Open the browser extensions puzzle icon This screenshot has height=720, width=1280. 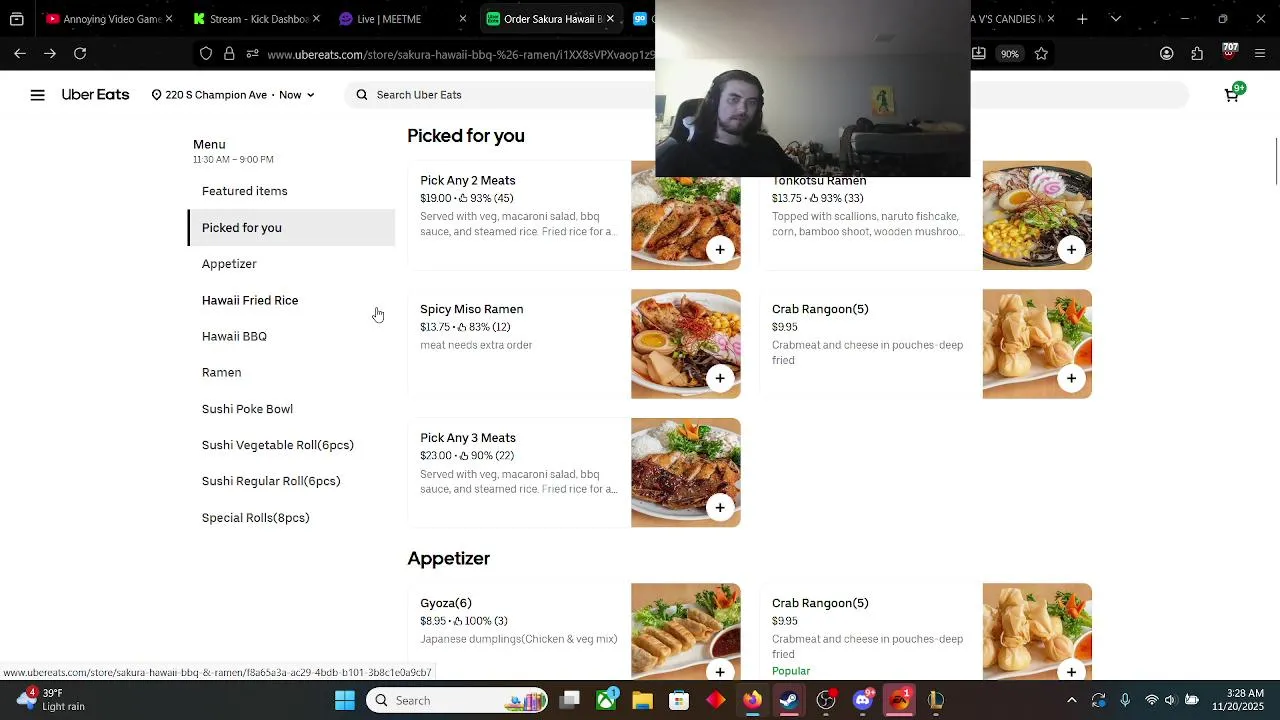coord(1197,54)
